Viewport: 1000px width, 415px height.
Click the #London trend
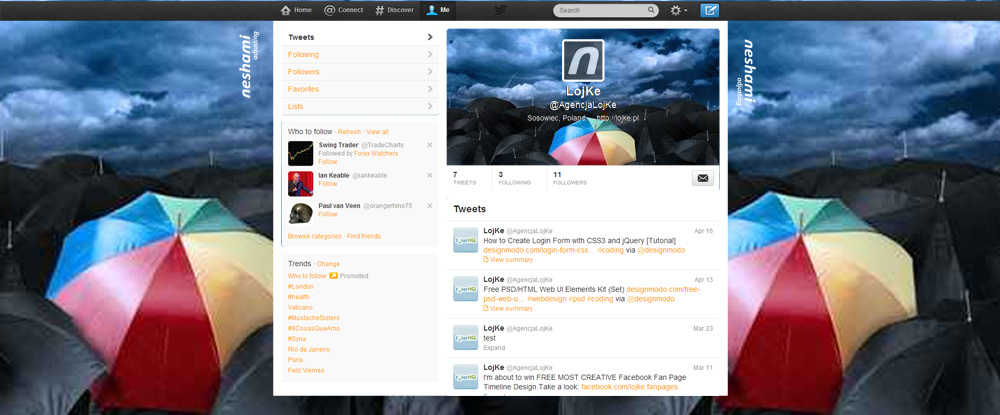click(x=301, y=286)
